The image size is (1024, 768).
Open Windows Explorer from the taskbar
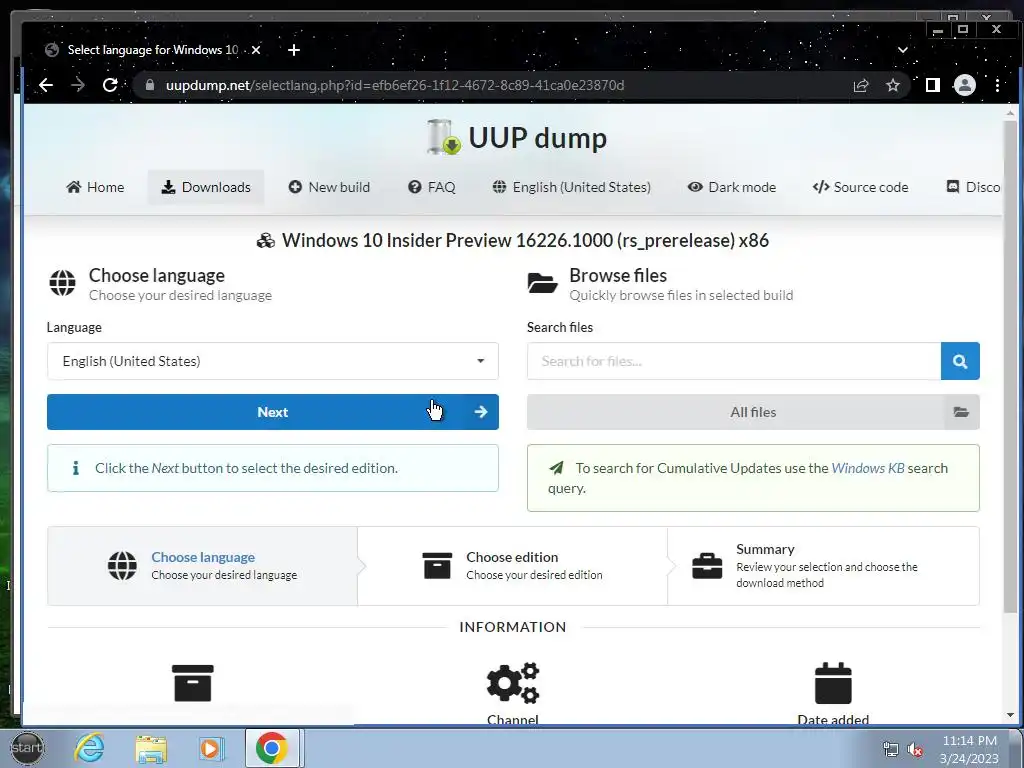tap(151, 748)
